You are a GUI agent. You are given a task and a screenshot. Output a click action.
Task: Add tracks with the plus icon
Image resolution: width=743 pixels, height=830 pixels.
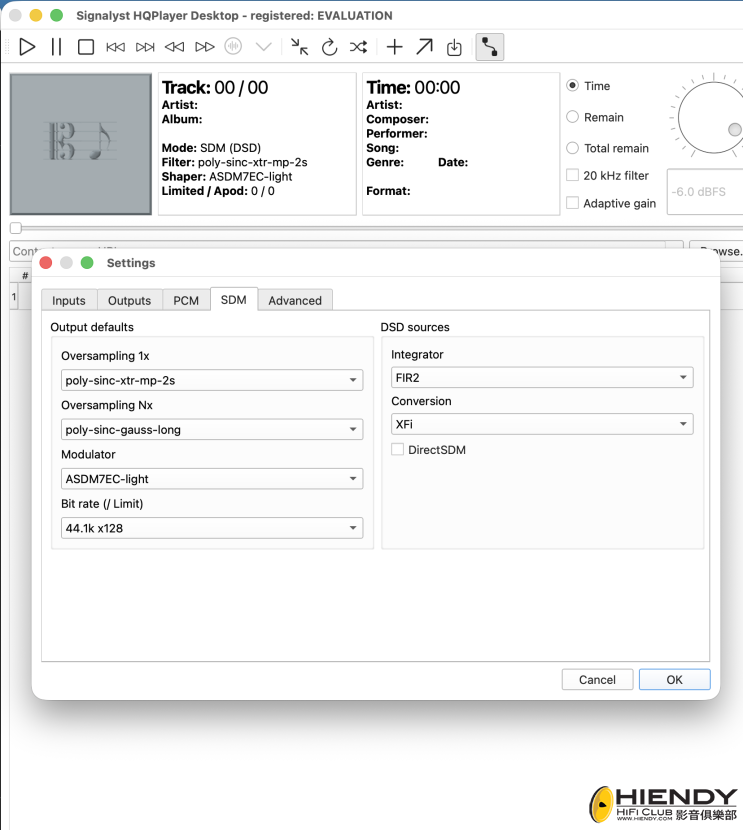pyautogui.click(x=394, y=47)
